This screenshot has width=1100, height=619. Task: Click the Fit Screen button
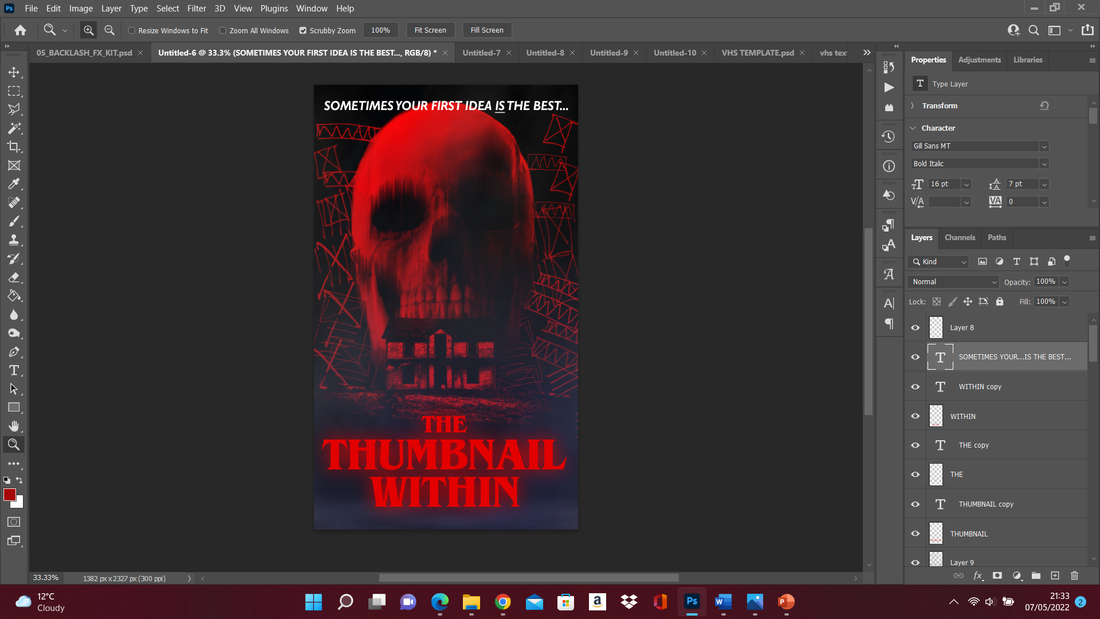pyautogui.click(x=430, y=30)
